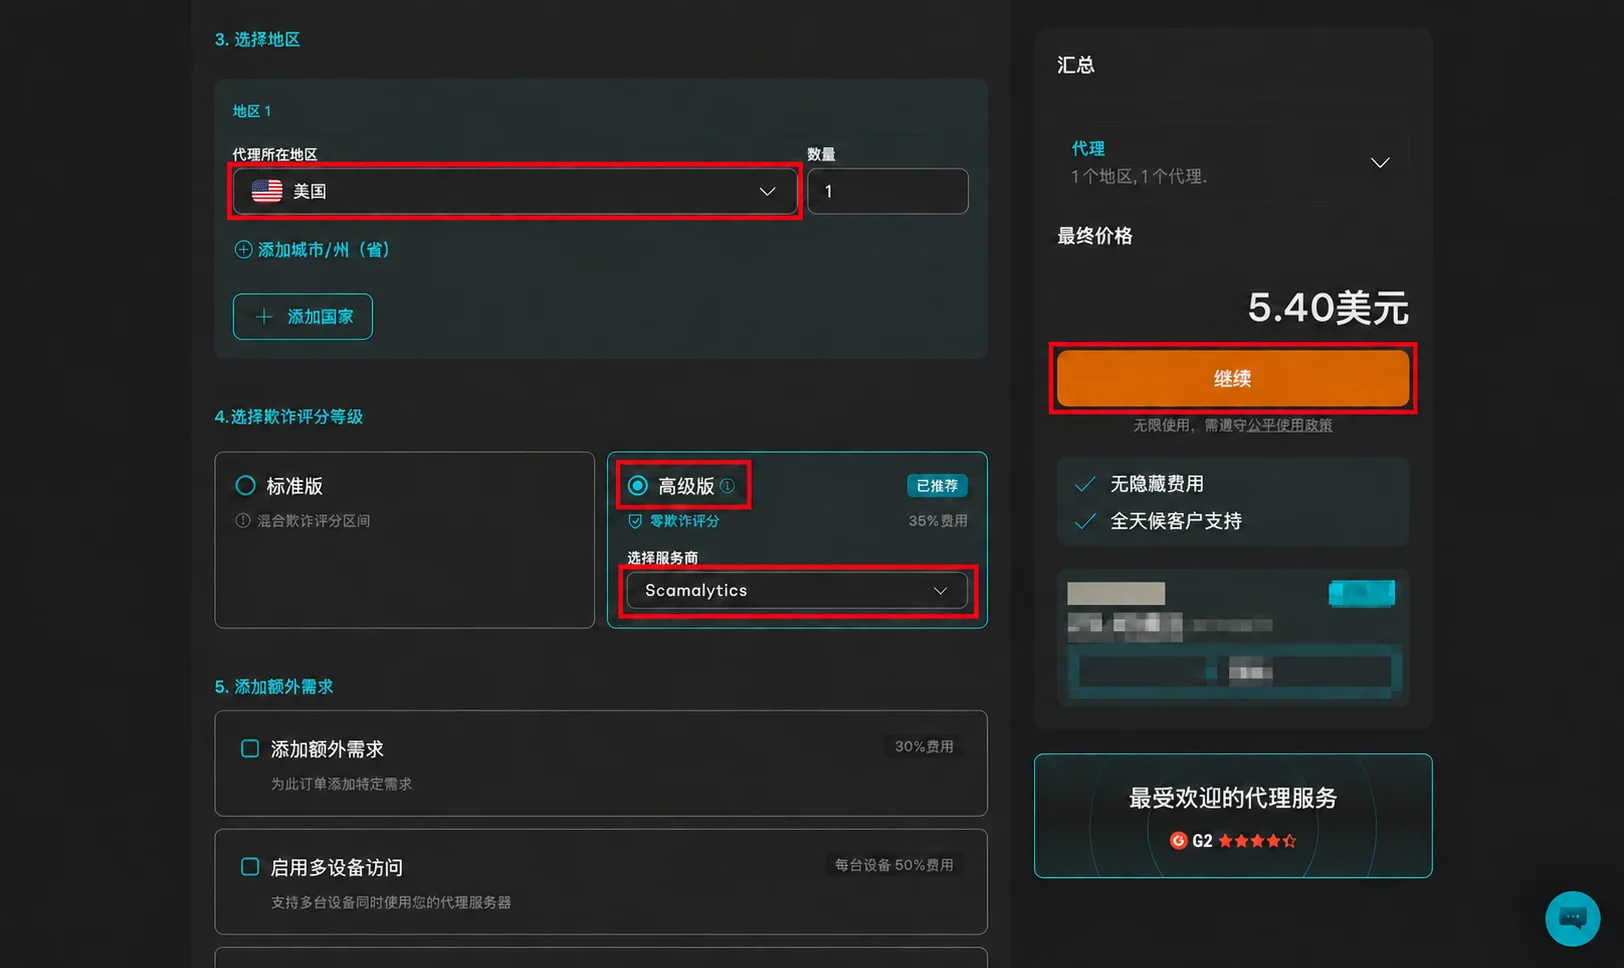The height and width of the screenshot is (968, 1624).
Task: Open the Scamalytics service provider dropdown
Action: 797,591
